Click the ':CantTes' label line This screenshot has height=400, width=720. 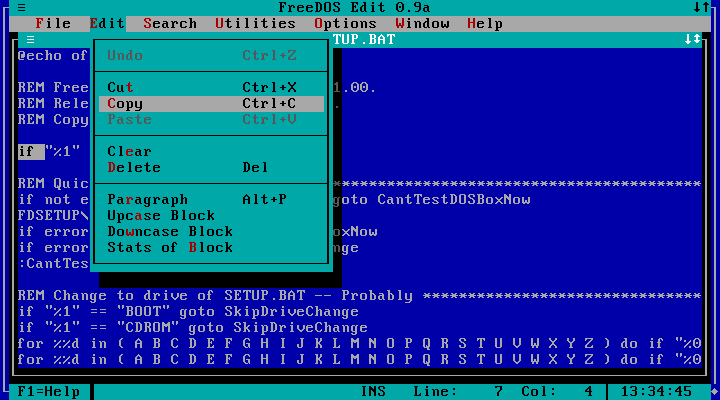[53, 264]
